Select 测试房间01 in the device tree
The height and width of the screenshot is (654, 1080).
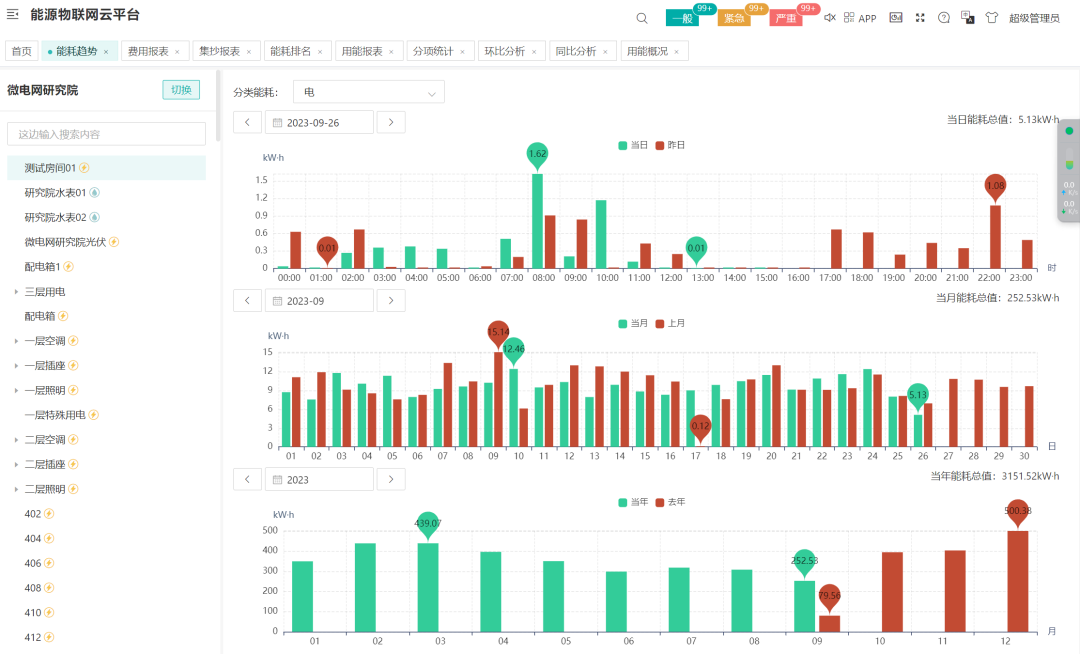tap(106, 168)
